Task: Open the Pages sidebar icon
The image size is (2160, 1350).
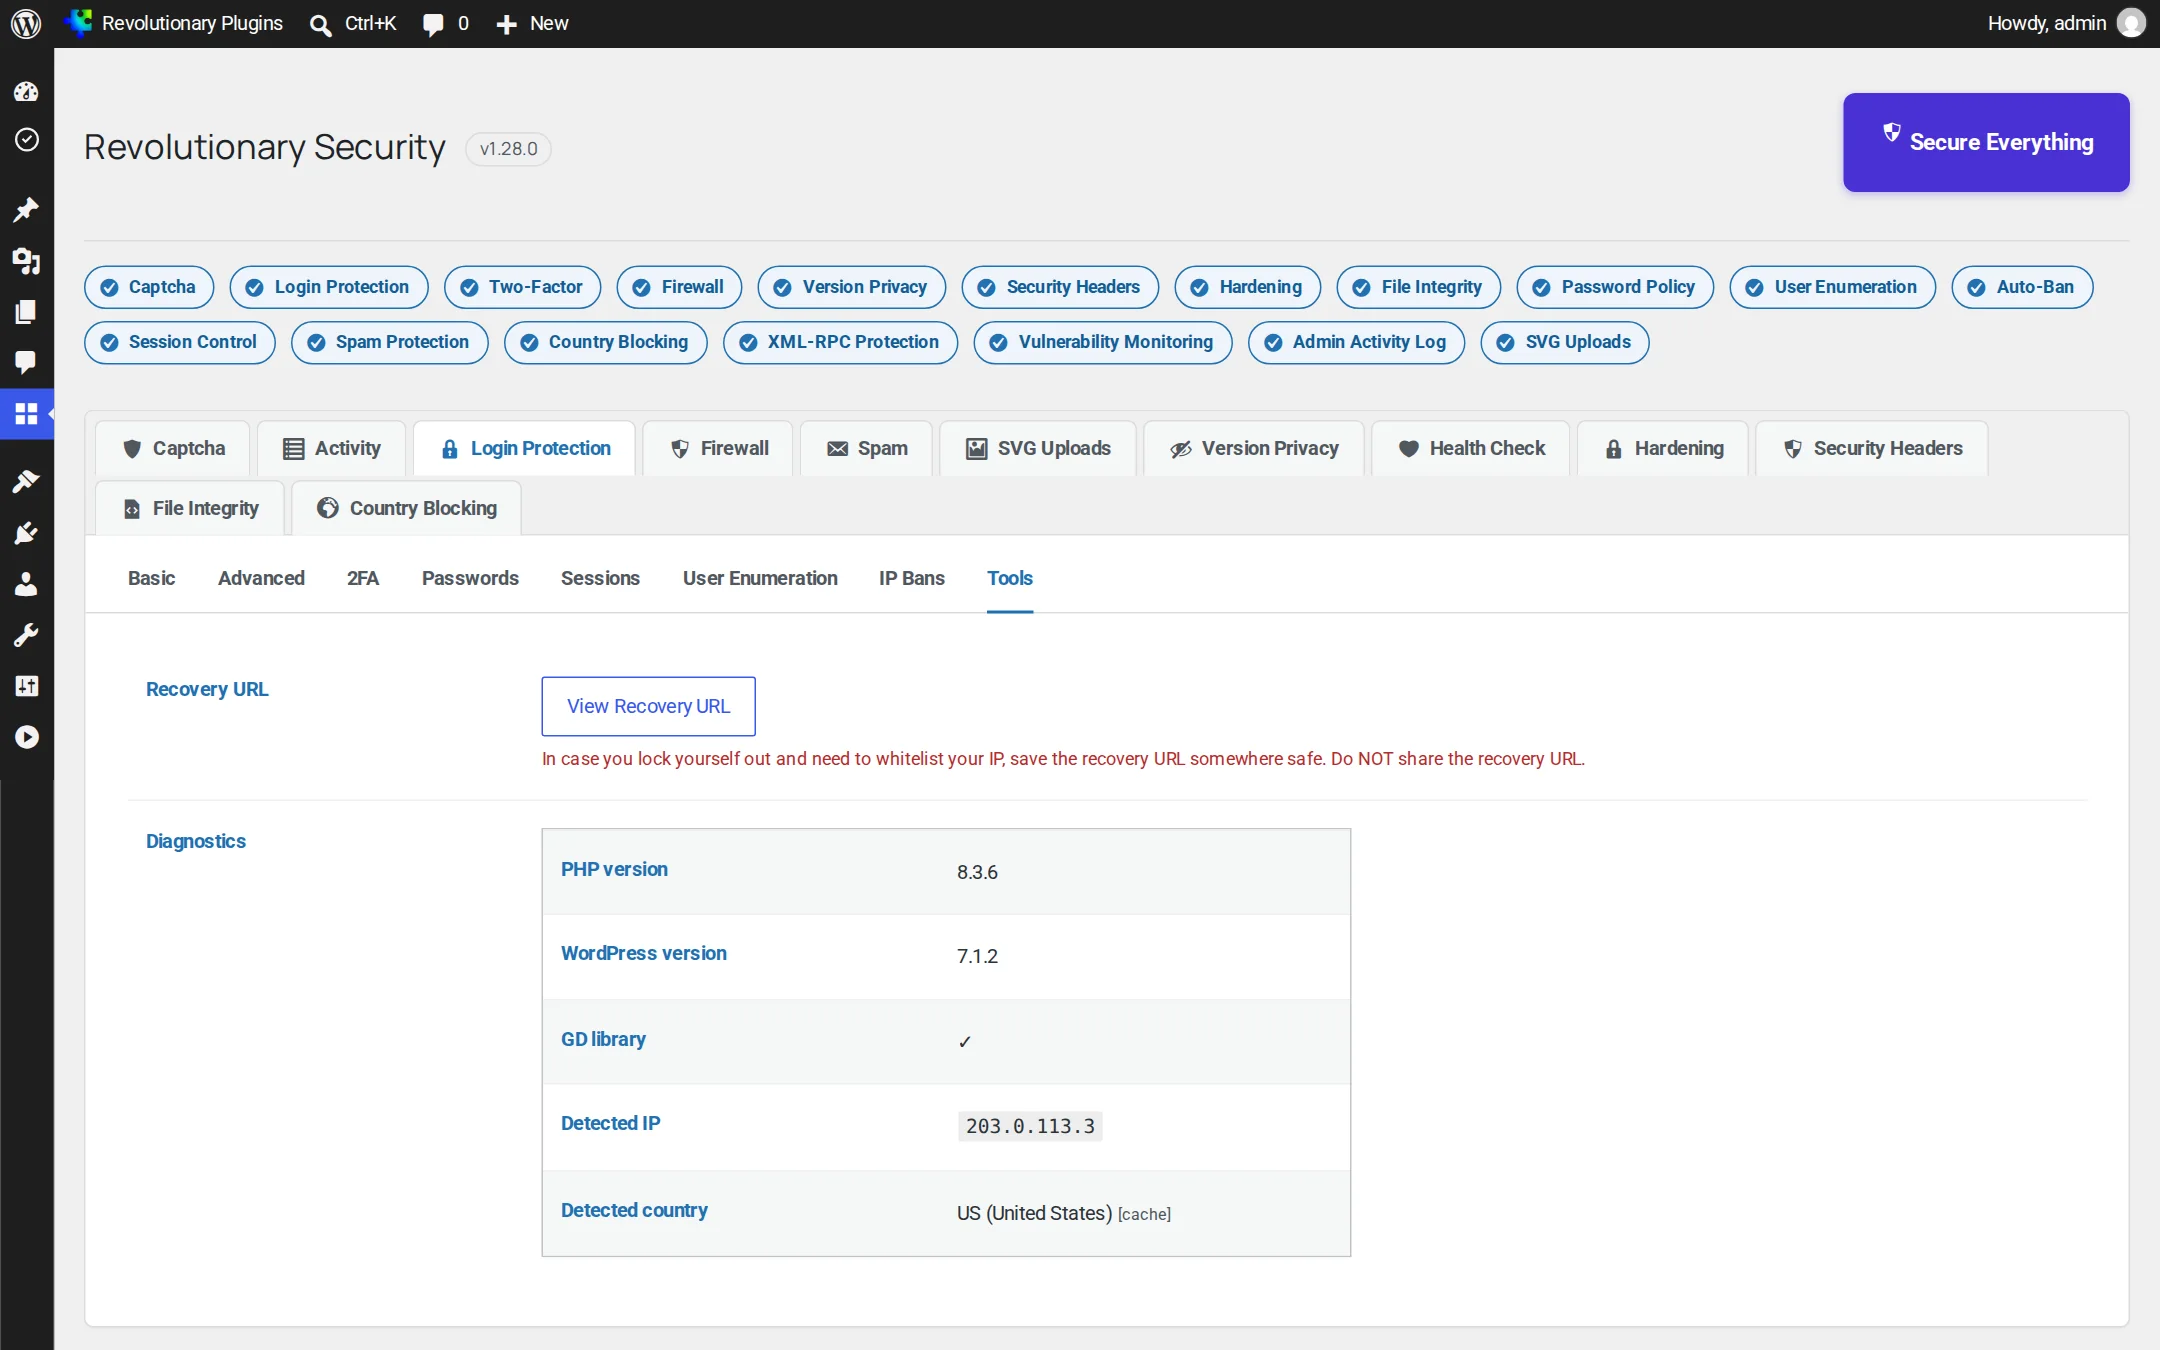Action: click(x=26, y=312)
